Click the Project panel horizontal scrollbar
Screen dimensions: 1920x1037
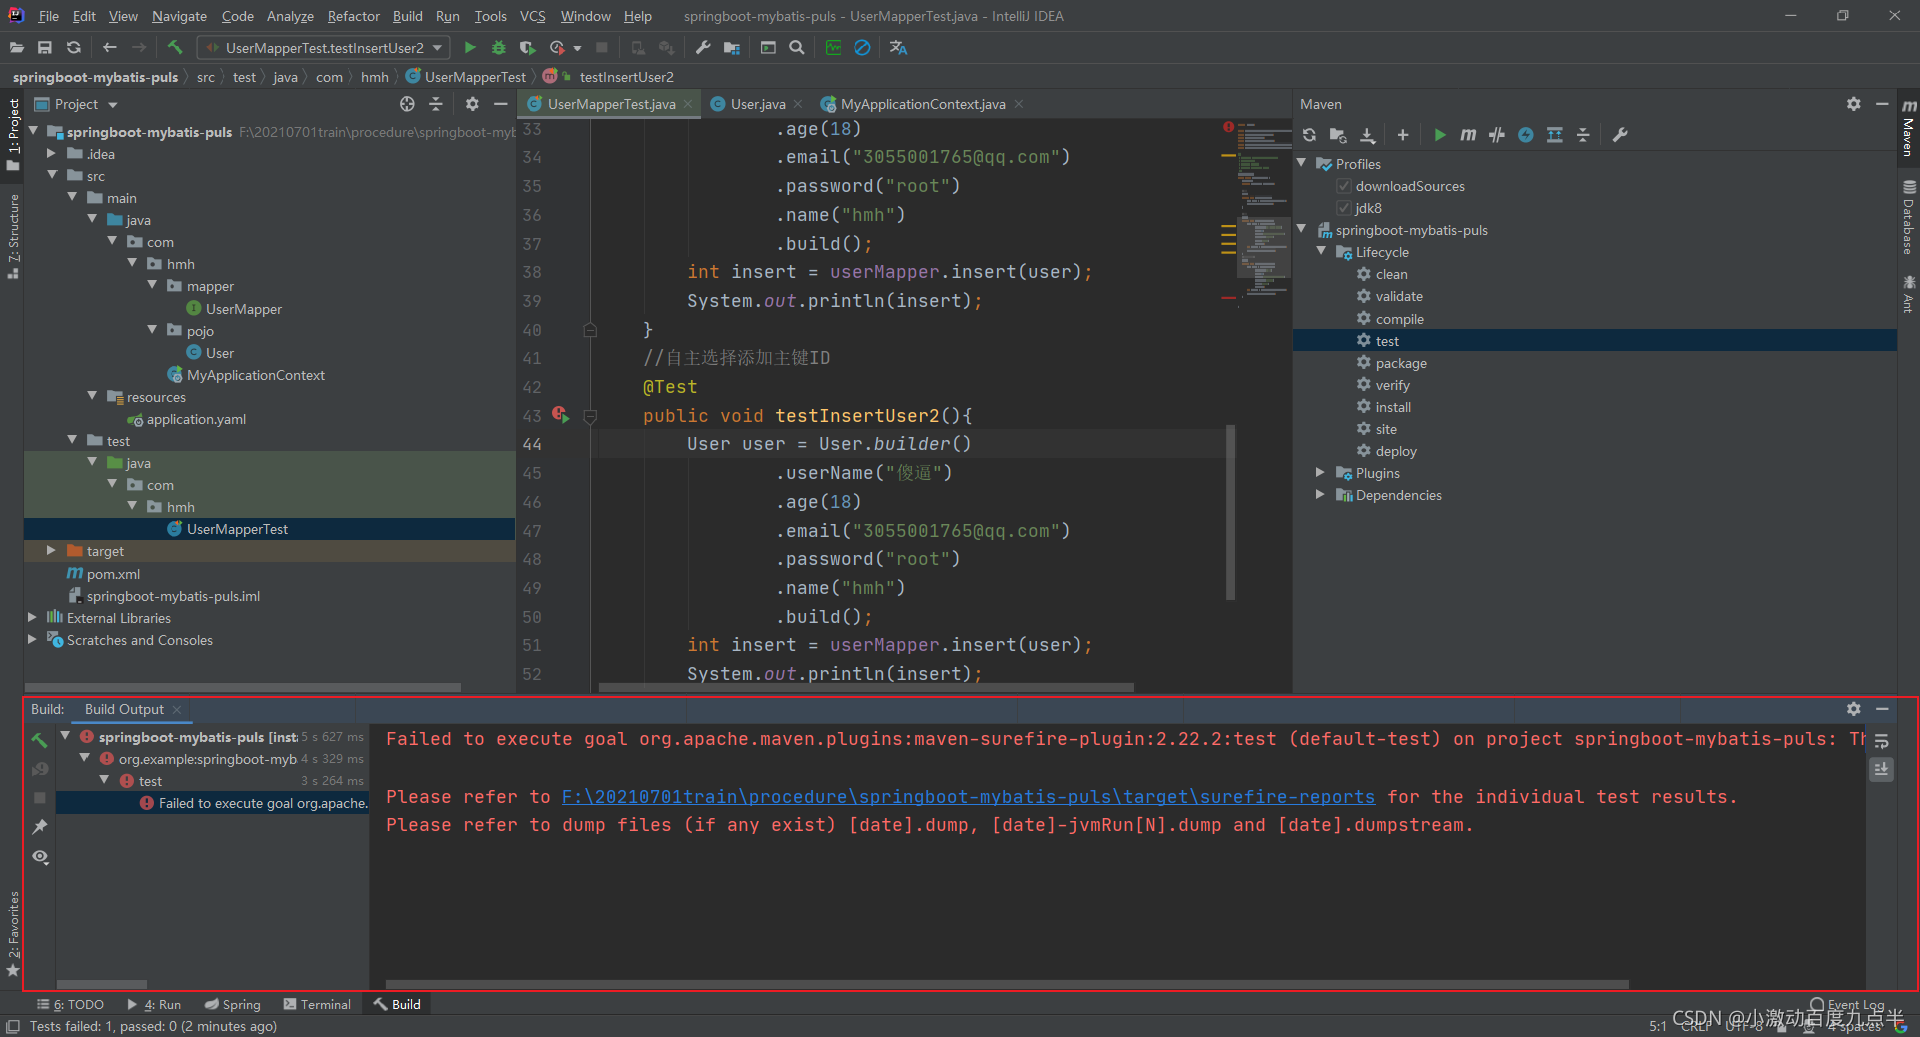coord(243,687)
